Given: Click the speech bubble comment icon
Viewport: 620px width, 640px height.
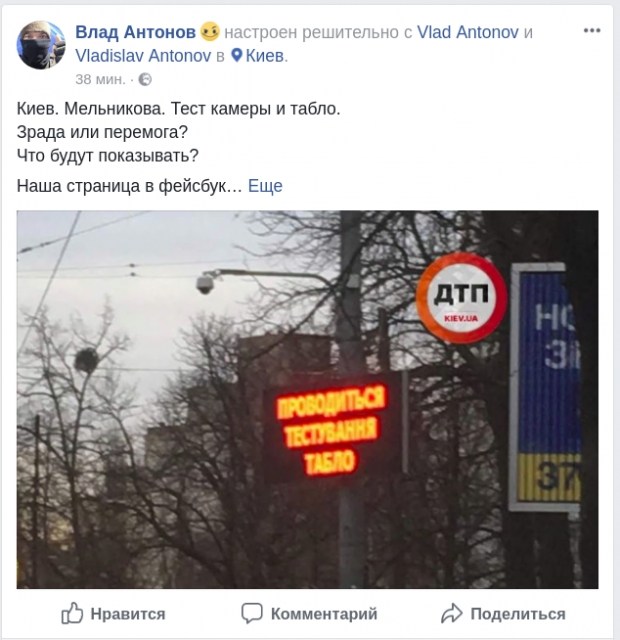Looking at the screenshot, I should click(x=251, y=613).
